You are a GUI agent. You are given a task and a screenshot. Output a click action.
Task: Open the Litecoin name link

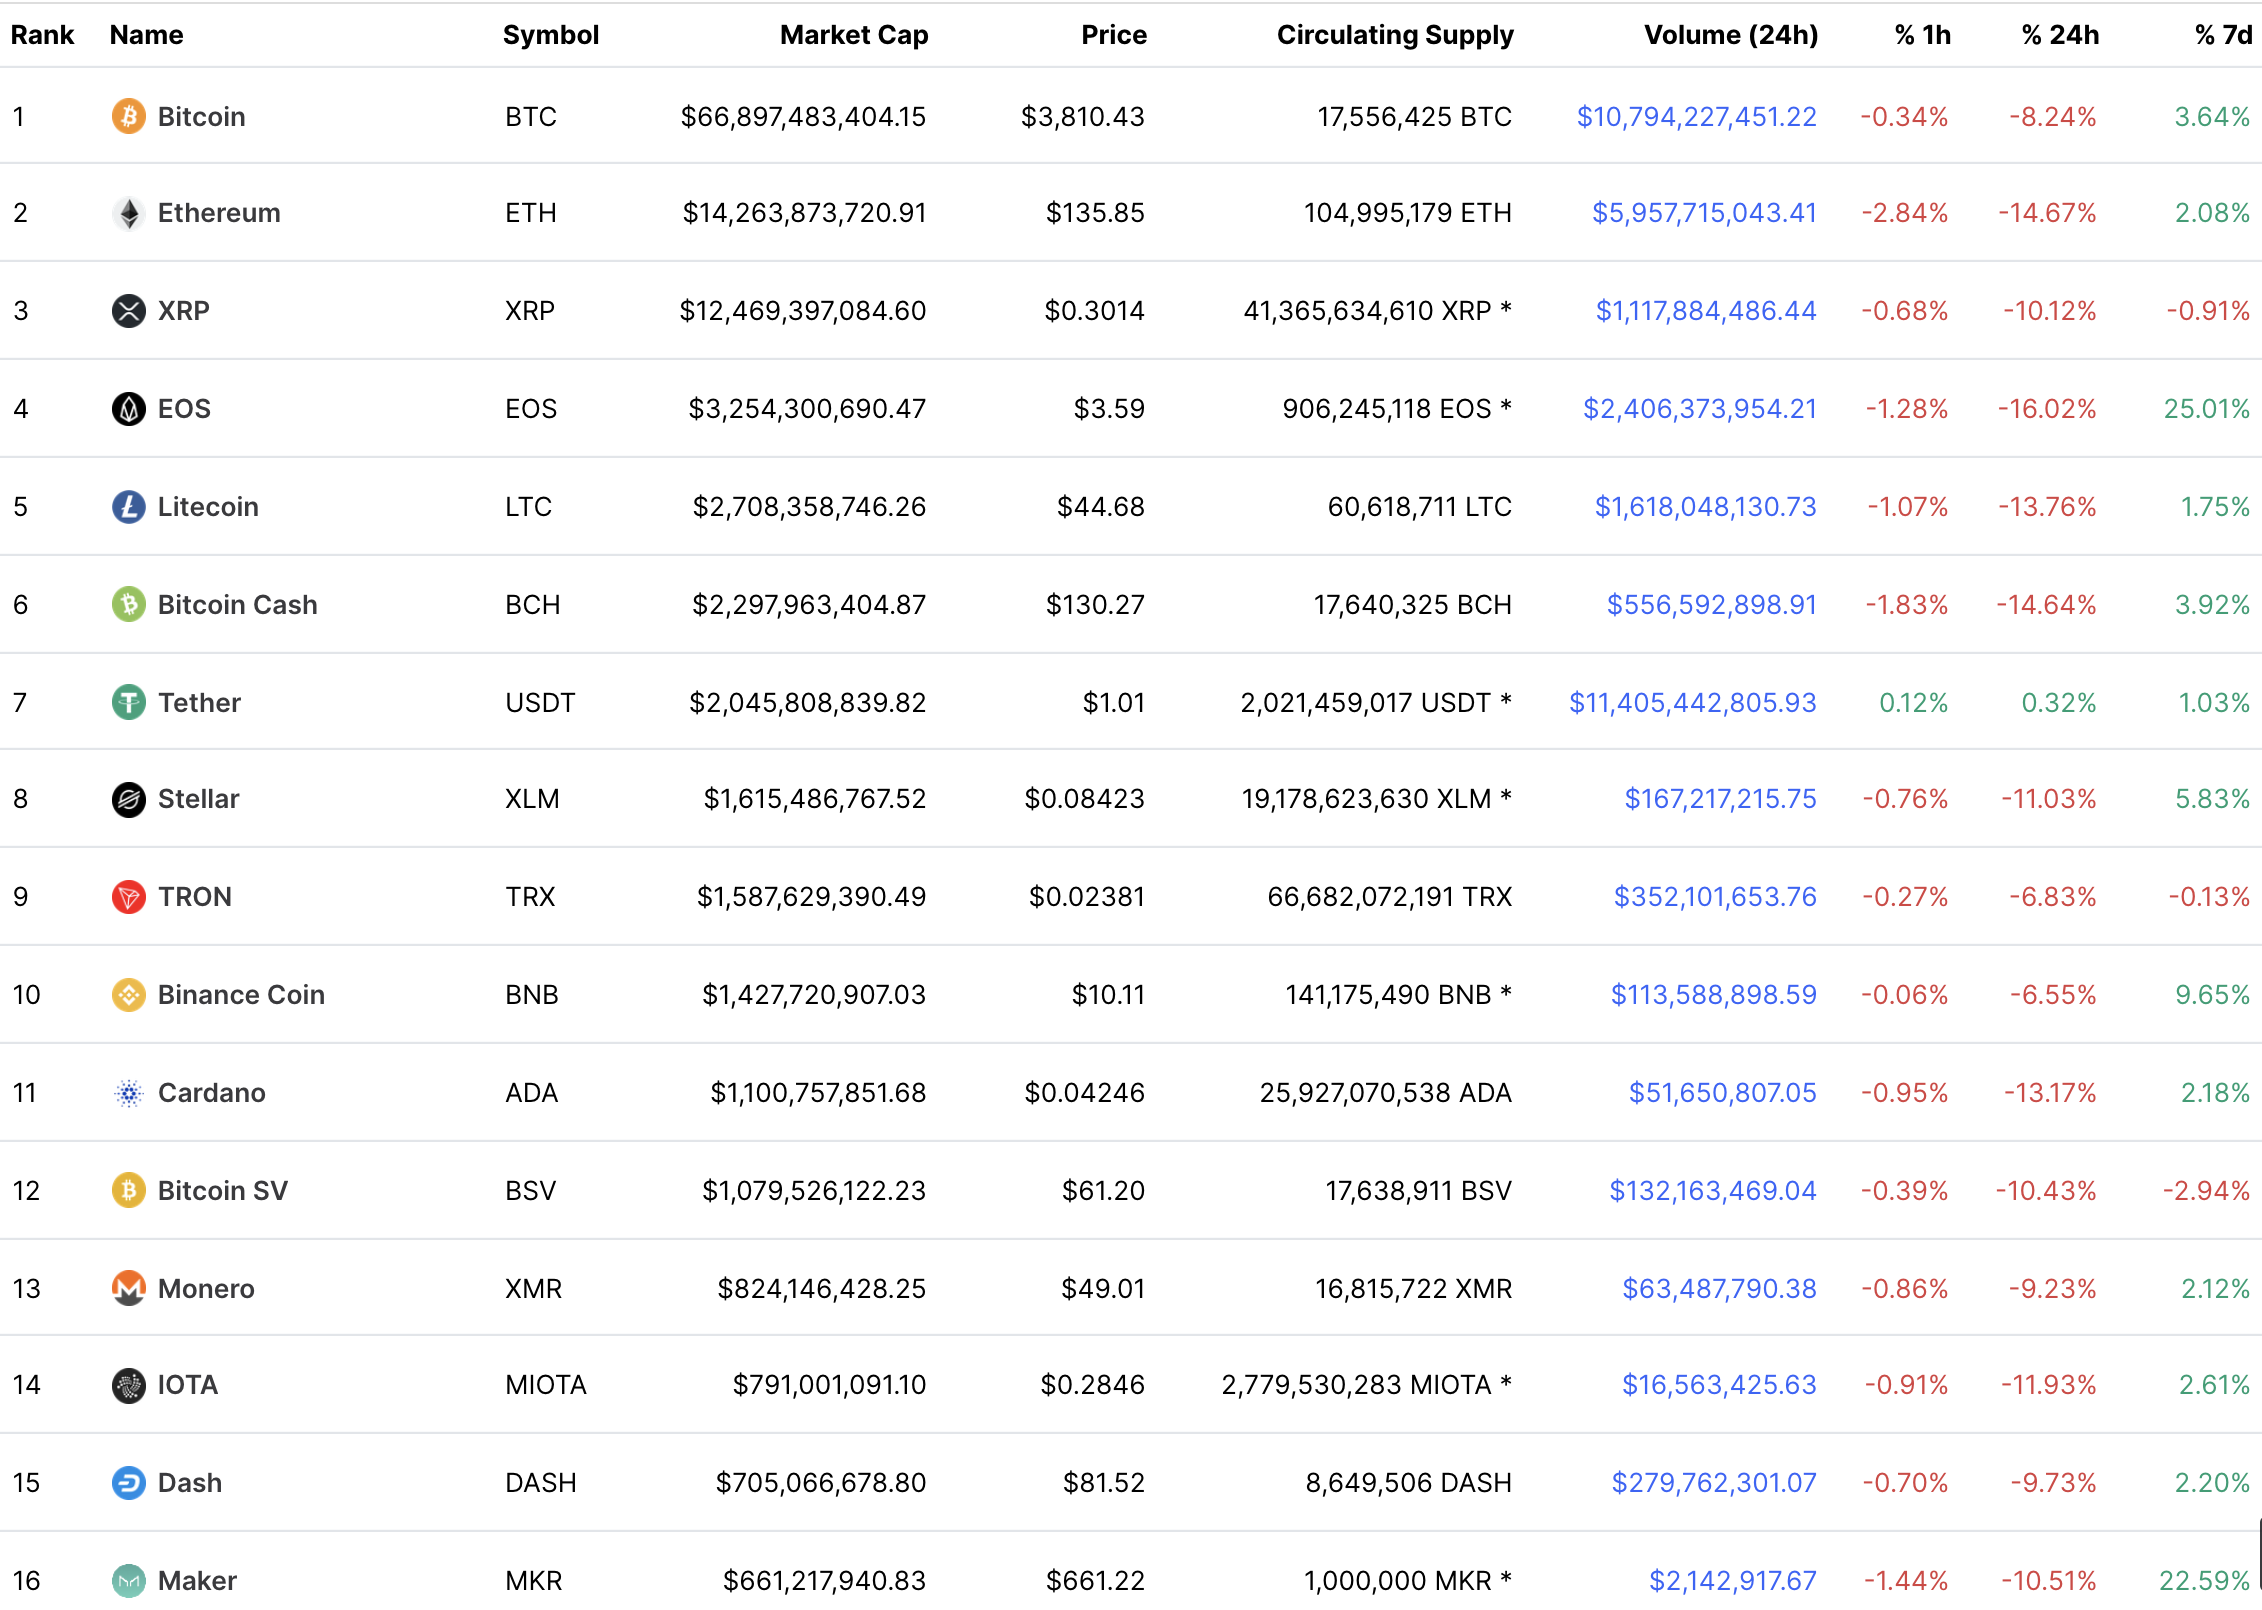pyautogui.click(x=208, y=507)
